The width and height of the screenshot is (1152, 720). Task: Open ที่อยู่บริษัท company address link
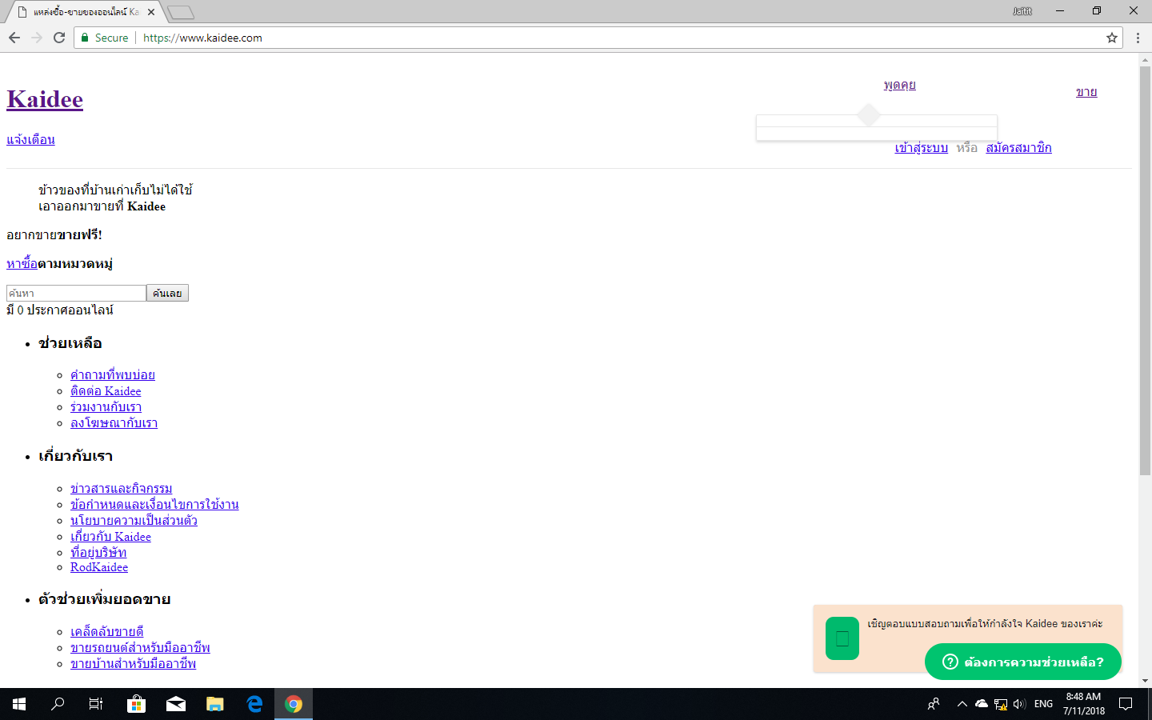click(x=98, y=552)
